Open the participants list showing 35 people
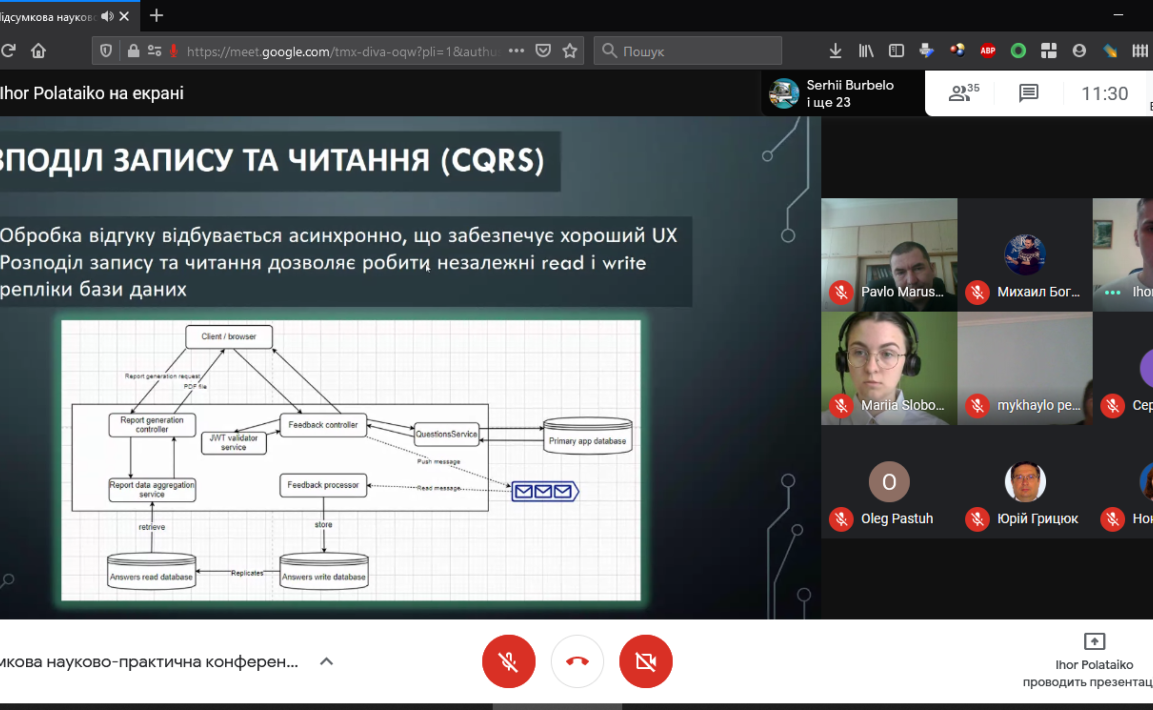Image resolution: width=1153 pixels, height=710 pixels. pos(963,93)
